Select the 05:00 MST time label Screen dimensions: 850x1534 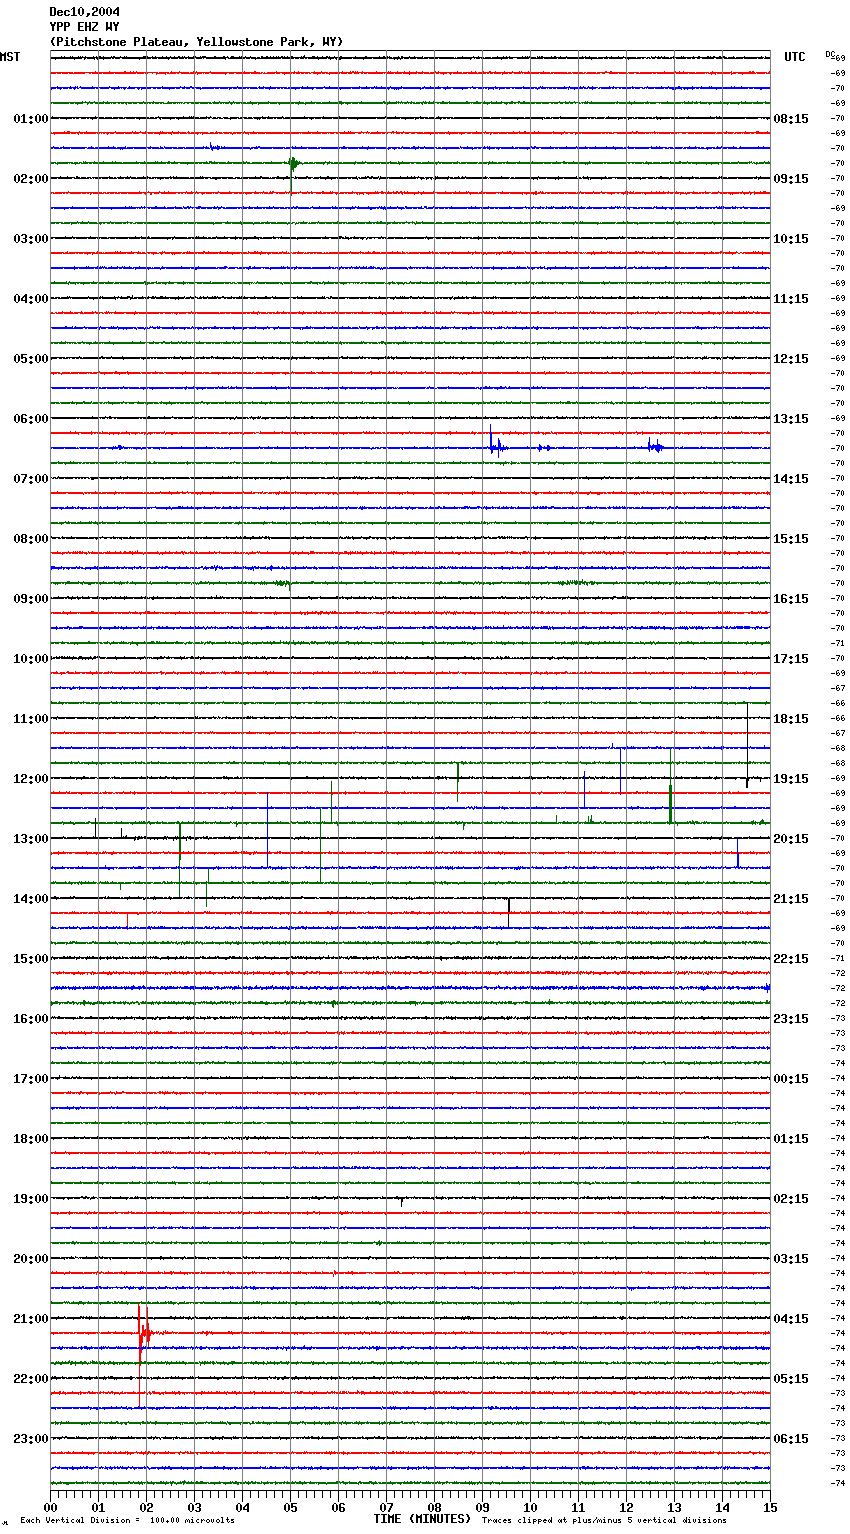click(31, 359)
